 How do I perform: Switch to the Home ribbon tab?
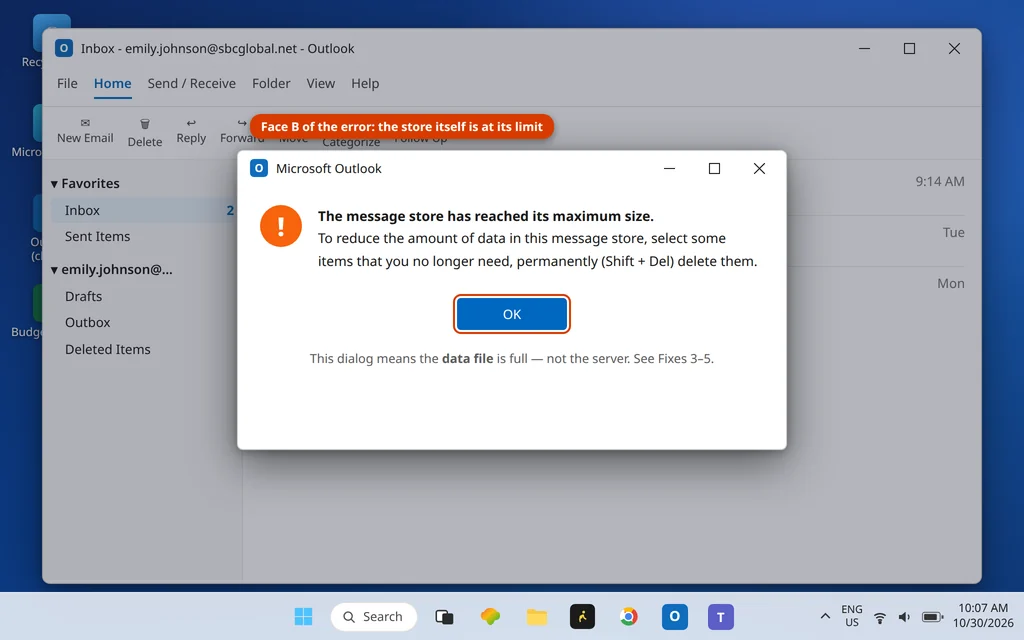click(112, 84)
